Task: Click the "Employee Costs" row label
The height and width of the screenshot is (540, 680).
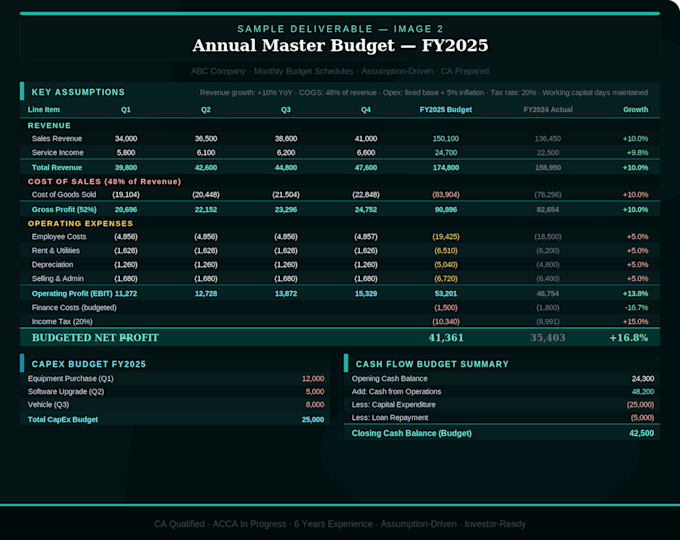Action: point(59,237)
